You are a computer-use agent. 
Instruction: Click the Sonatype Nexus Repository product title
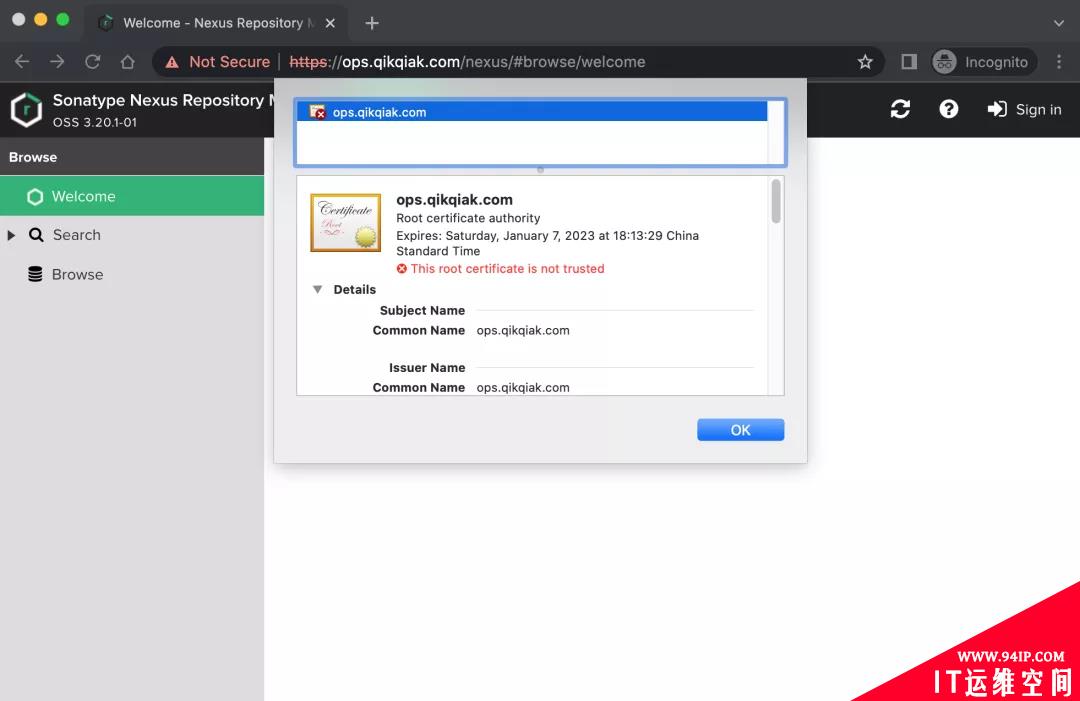pyautogui.click(x=164, y=101)
